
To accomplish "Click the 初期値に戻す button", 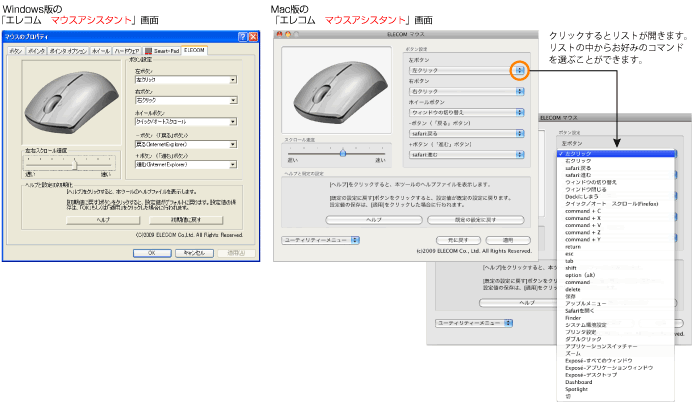I will click(186, 220).
